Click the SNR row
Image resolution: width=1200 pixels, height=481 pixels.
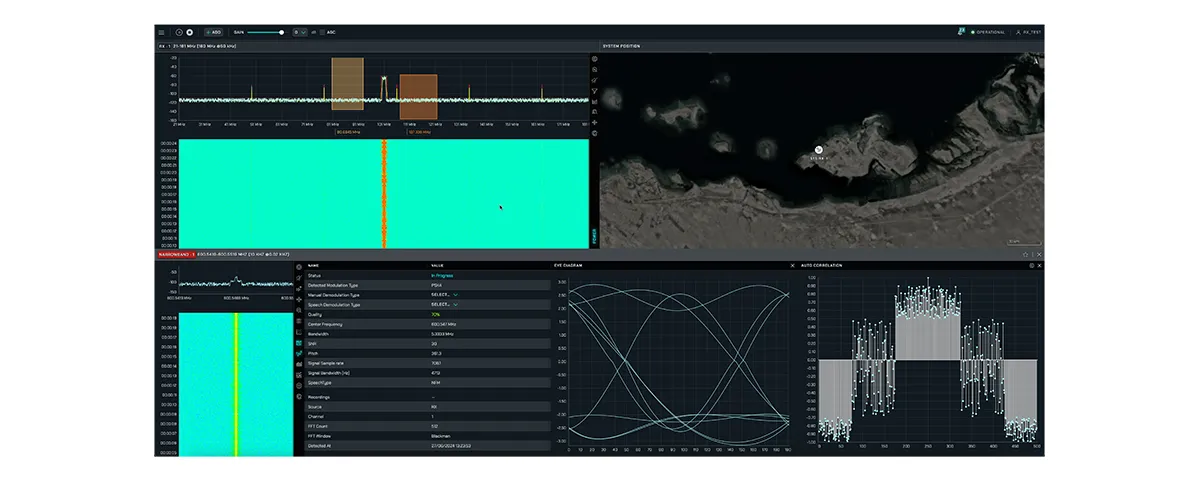[x=428, y=344]
